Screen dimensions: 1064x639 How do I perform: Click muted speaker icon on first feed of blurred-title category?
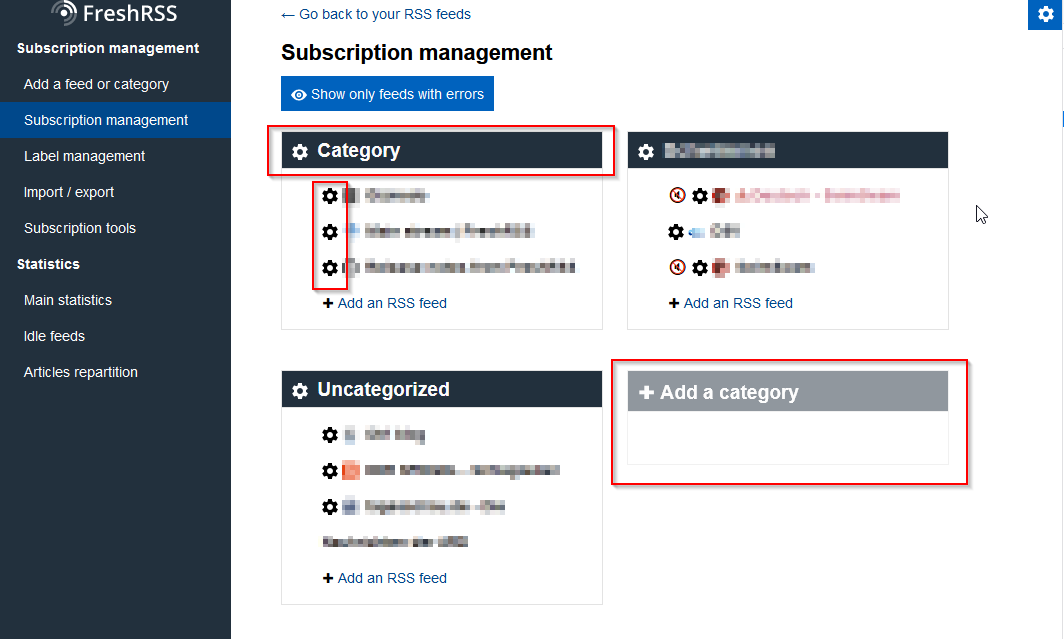[677, 196]
